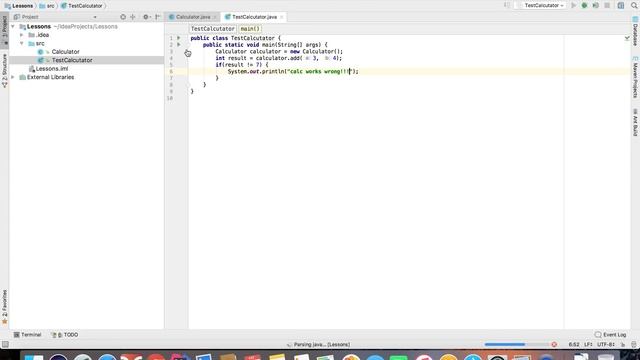Image resolution: width=640 pixels, height=360 pixels.
Task: Open the Structure side tool tab
Action: 4,70
